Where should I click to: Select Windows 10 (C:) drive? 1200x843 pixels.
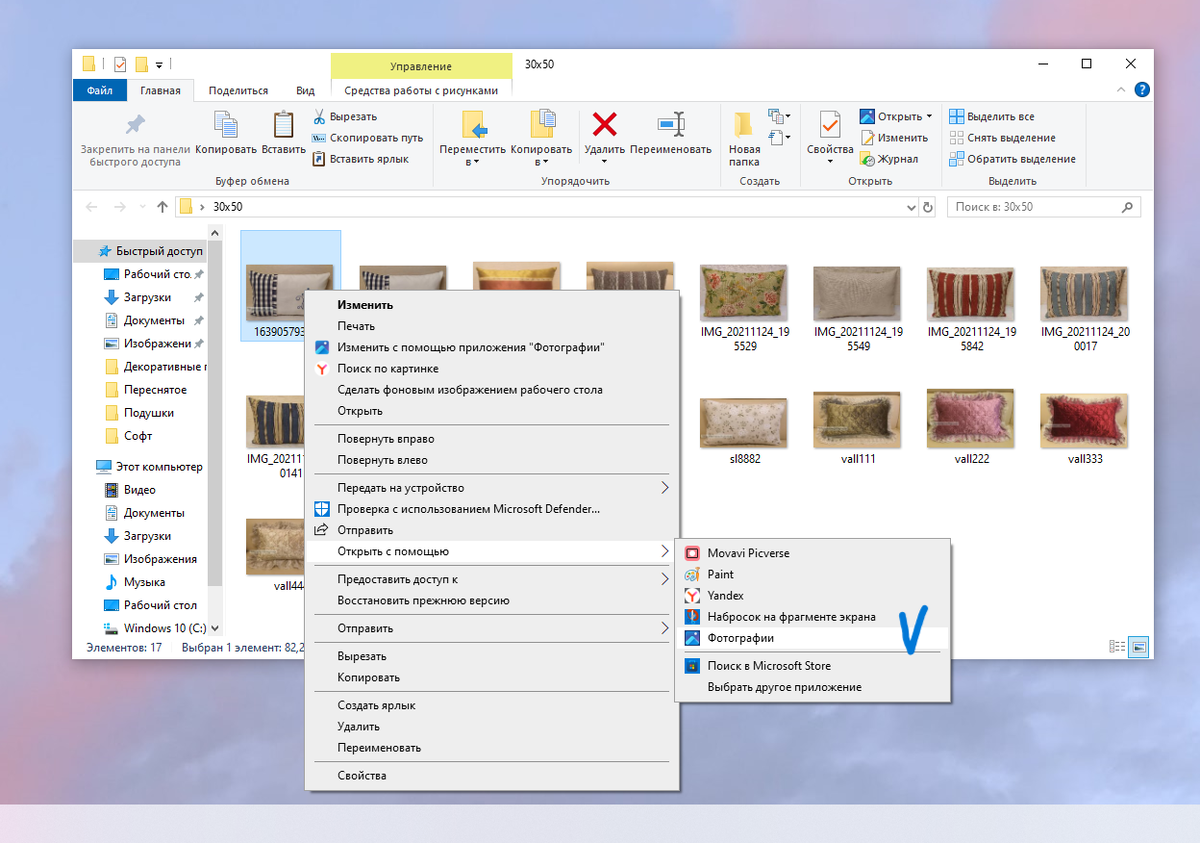pos(155,628)
